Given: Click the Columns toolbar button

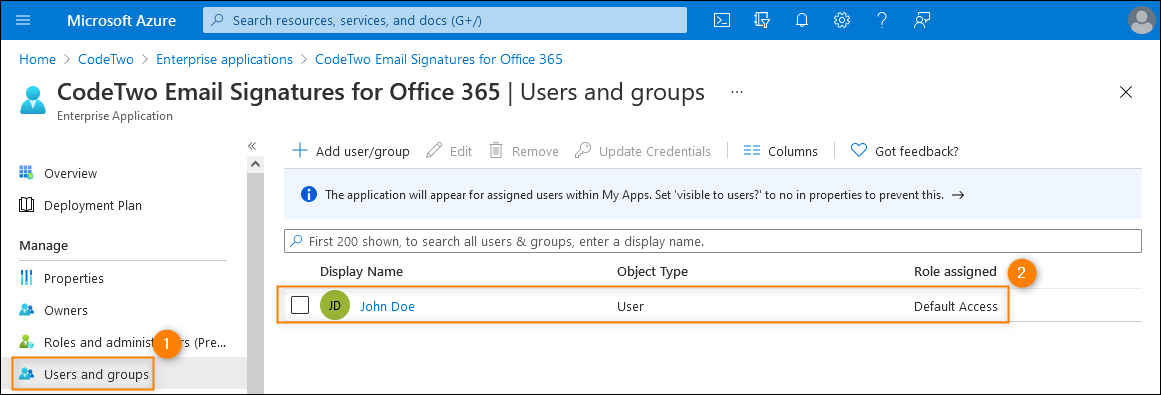Looking at the screenshot, I should [780, 150].
